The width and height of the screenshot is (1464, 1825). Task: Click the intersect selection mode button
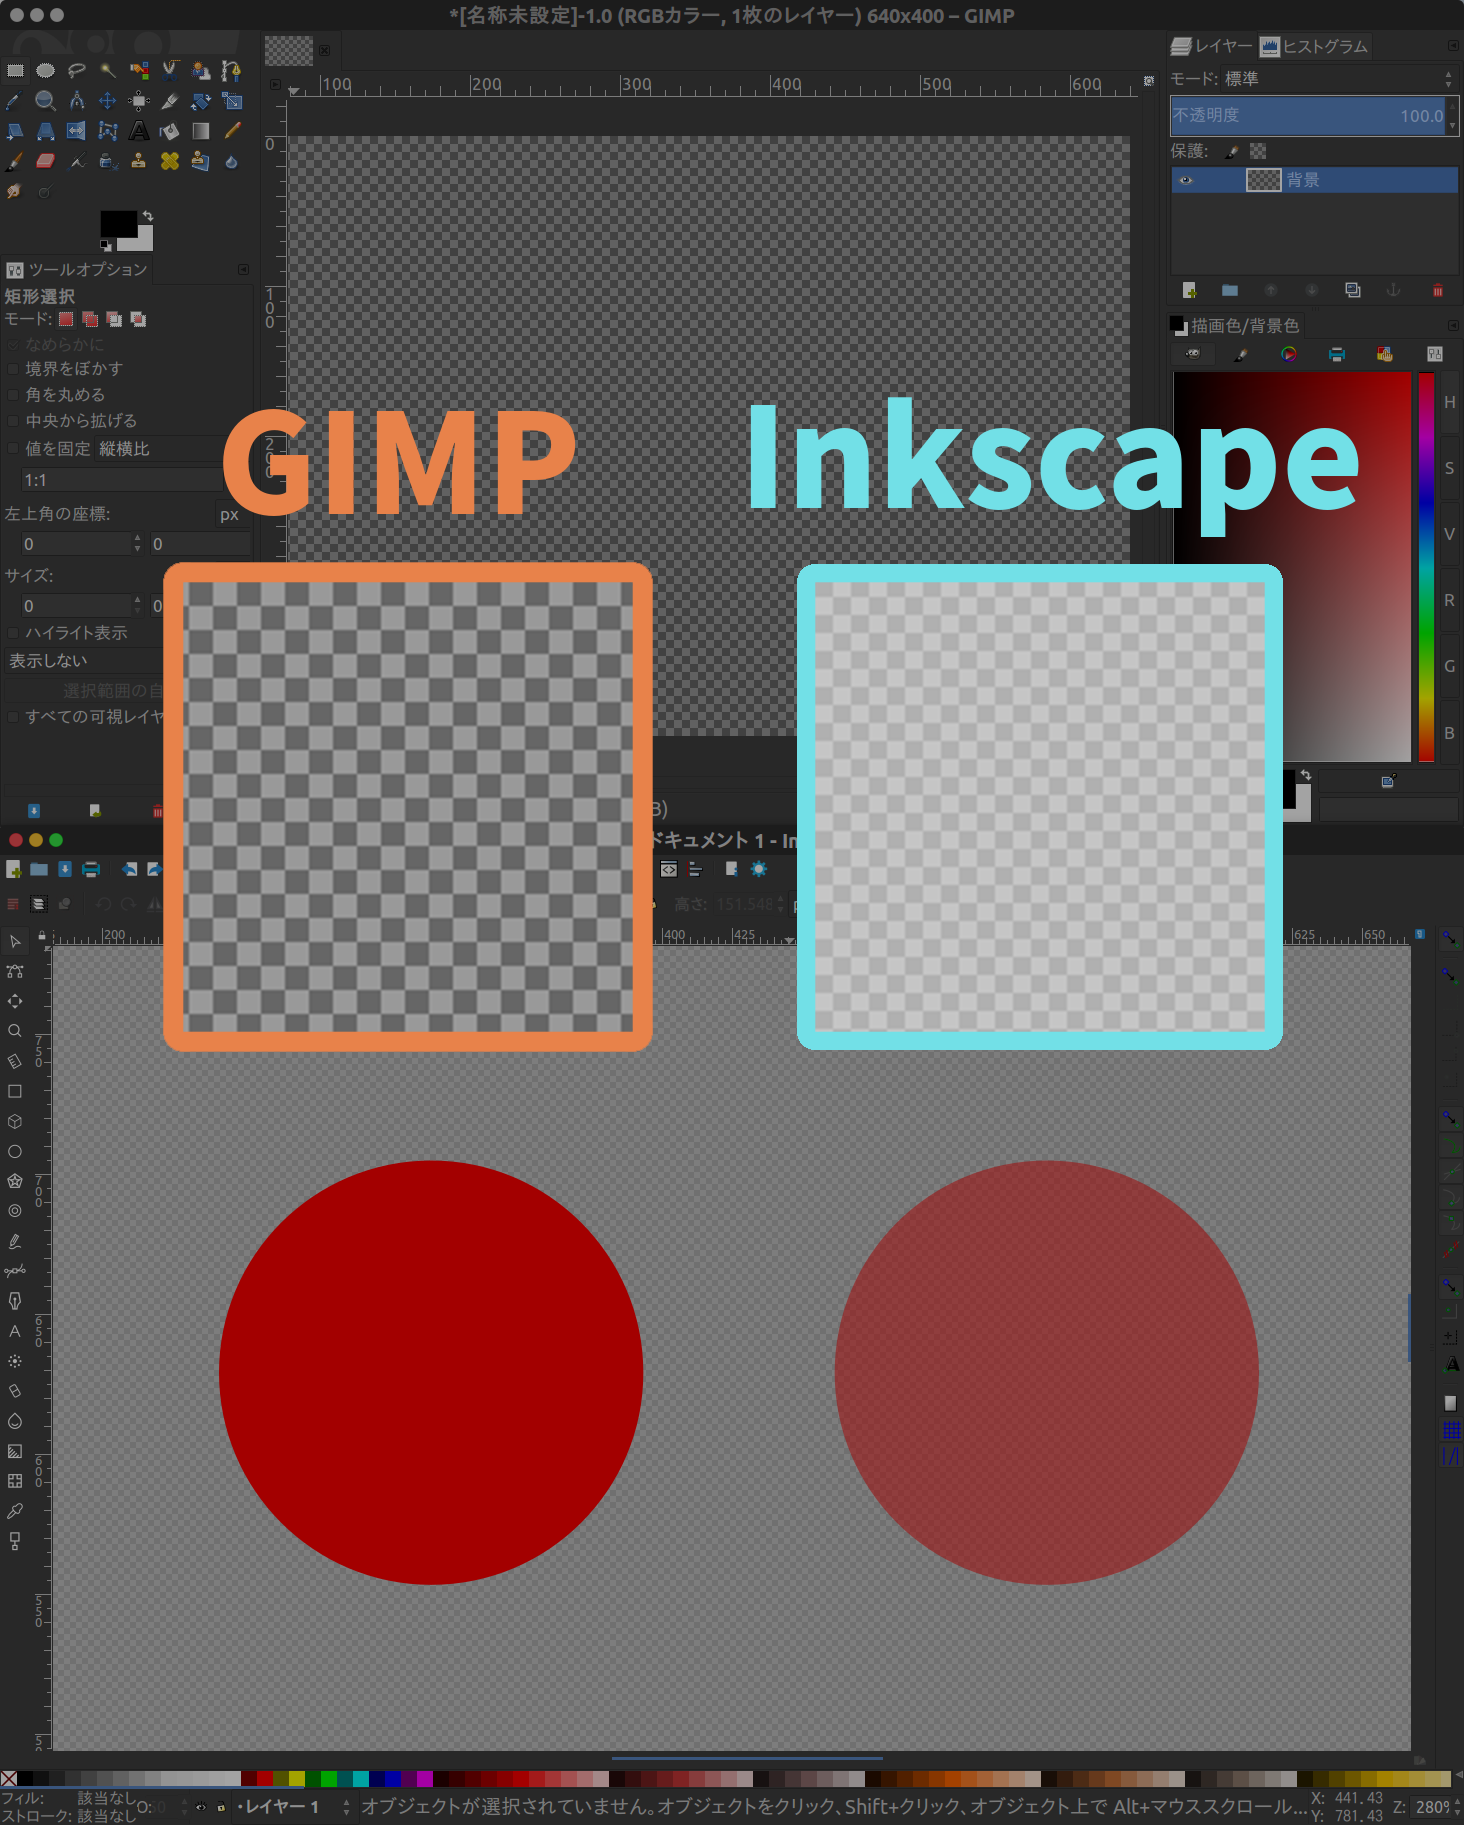(138, 319)
